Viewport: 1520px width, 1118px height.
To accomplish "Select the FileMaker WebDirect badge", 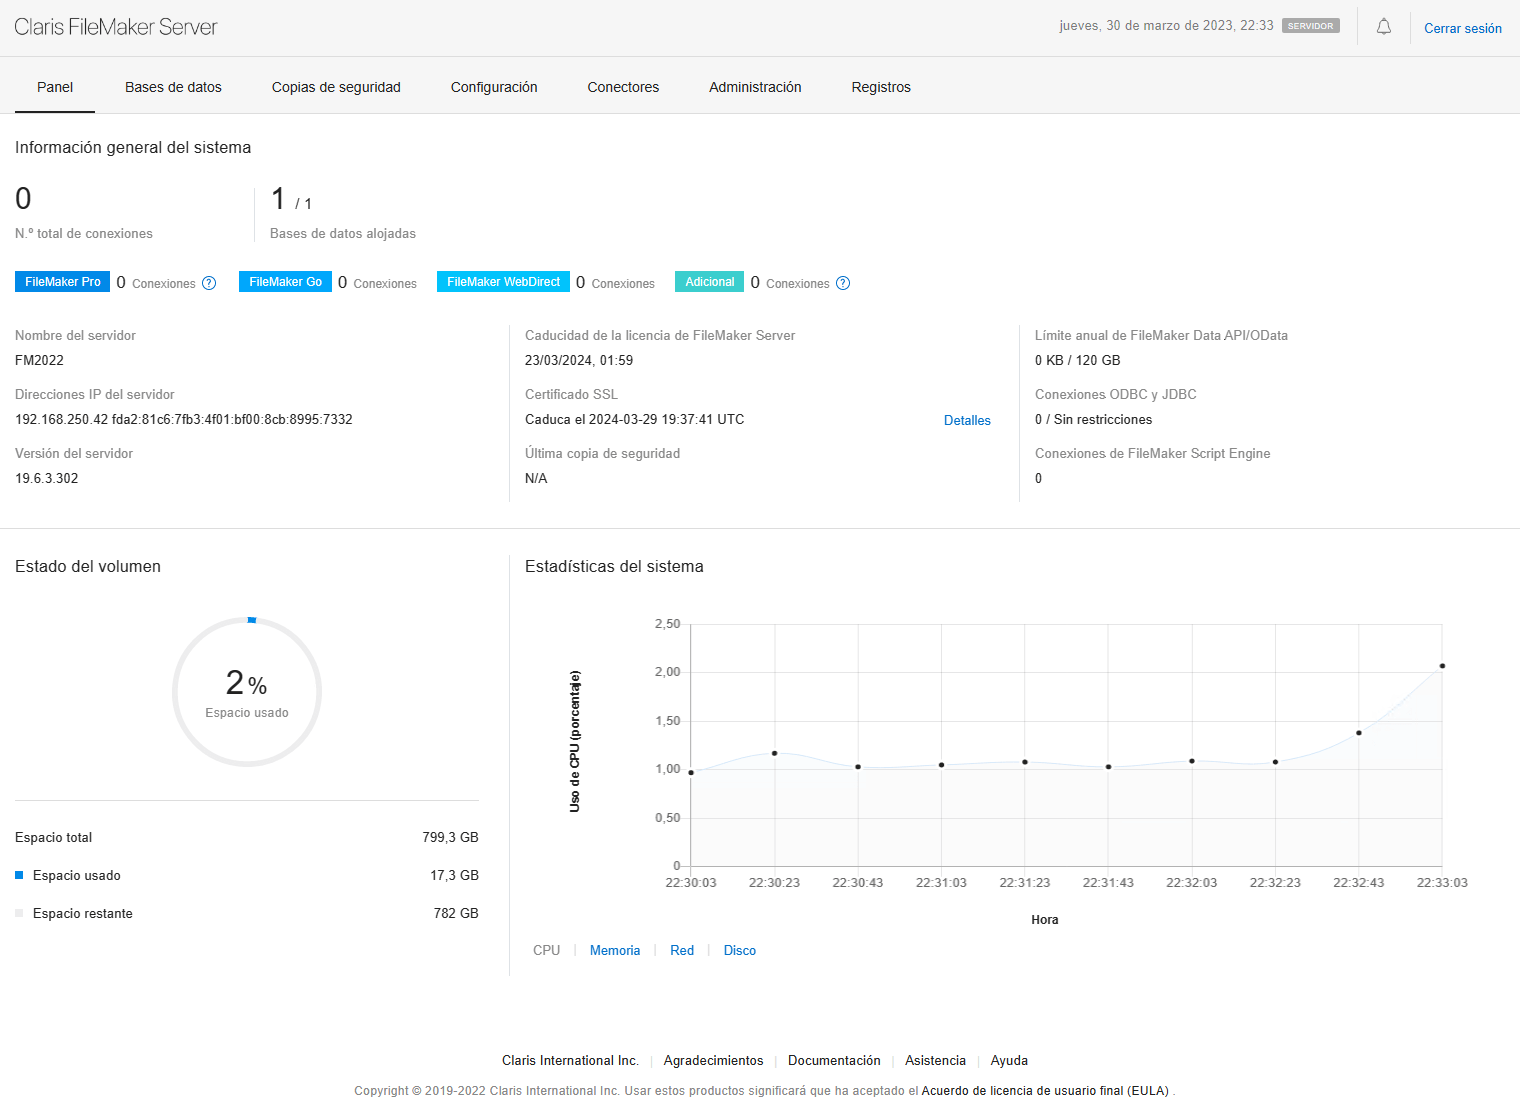I will click(503, 281).
